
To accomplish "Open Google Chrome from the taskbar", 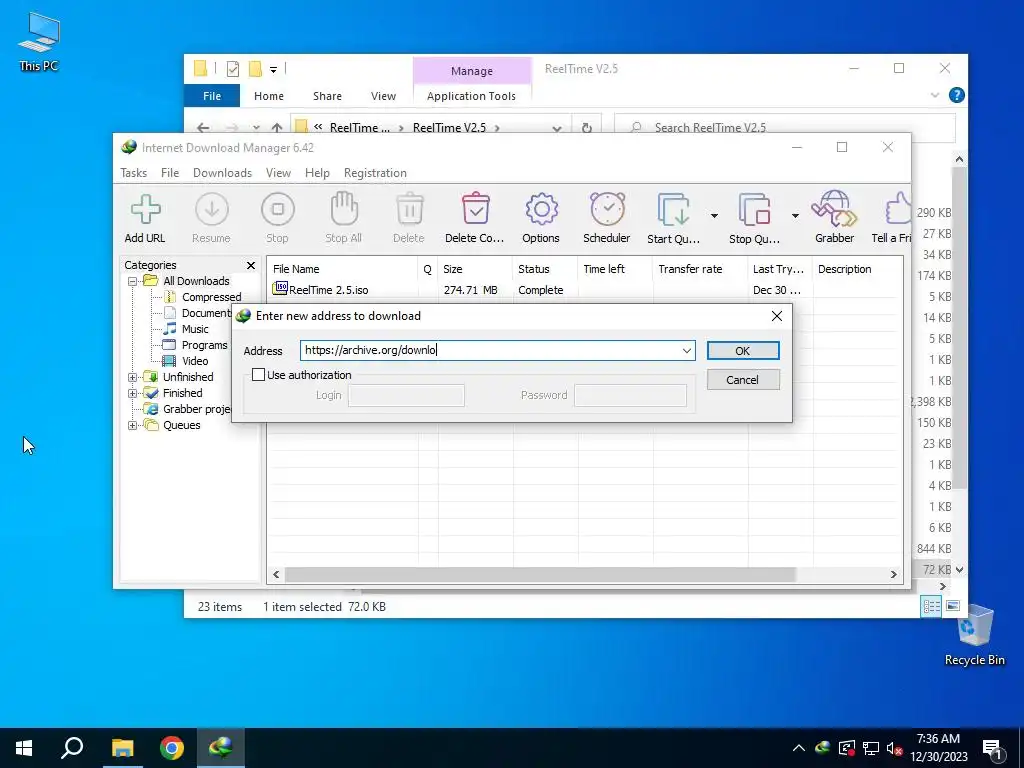I will pos(172,748).
